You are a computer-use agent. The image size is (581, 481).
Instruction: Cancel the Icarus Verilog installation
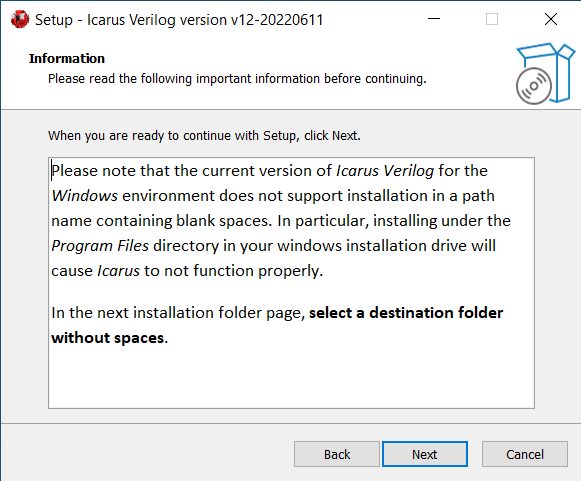[525, 454]
